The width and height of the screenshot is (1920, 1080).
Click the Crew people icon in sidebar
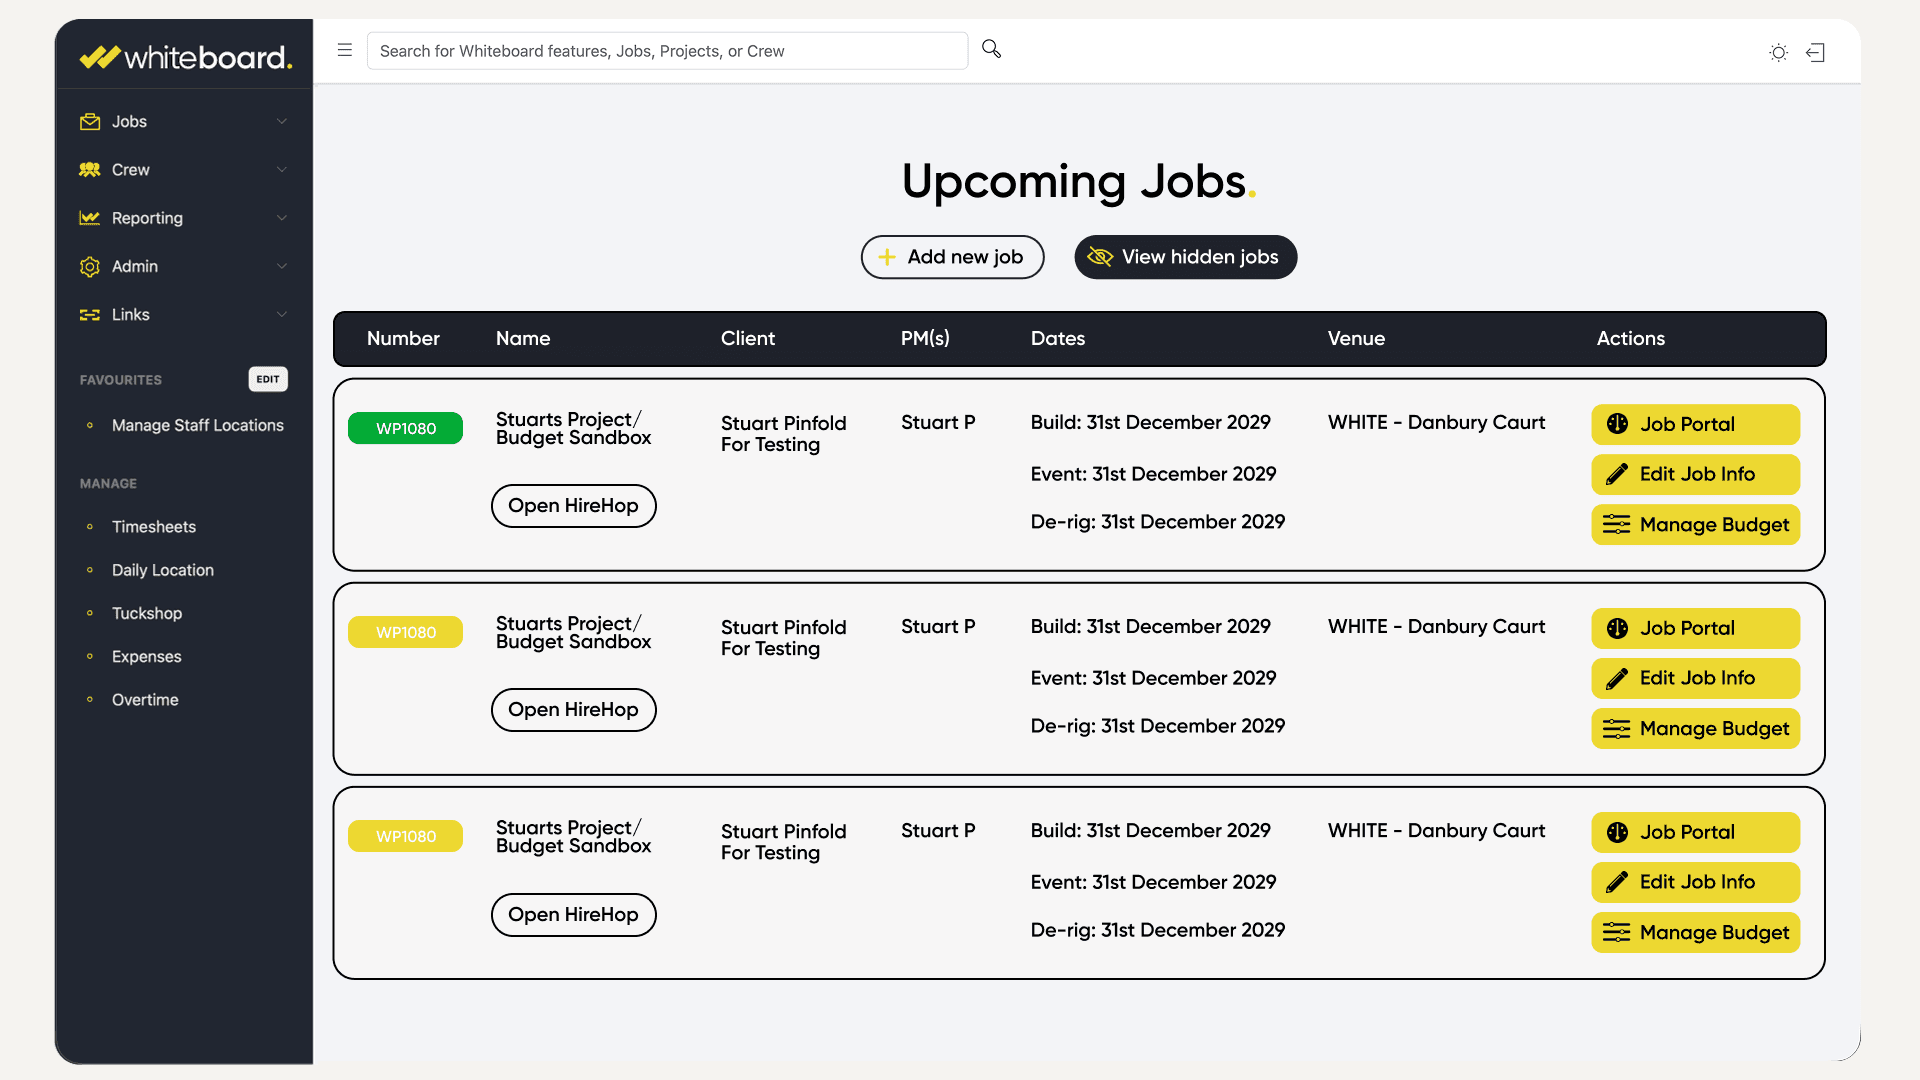click(x=90, y=170)
